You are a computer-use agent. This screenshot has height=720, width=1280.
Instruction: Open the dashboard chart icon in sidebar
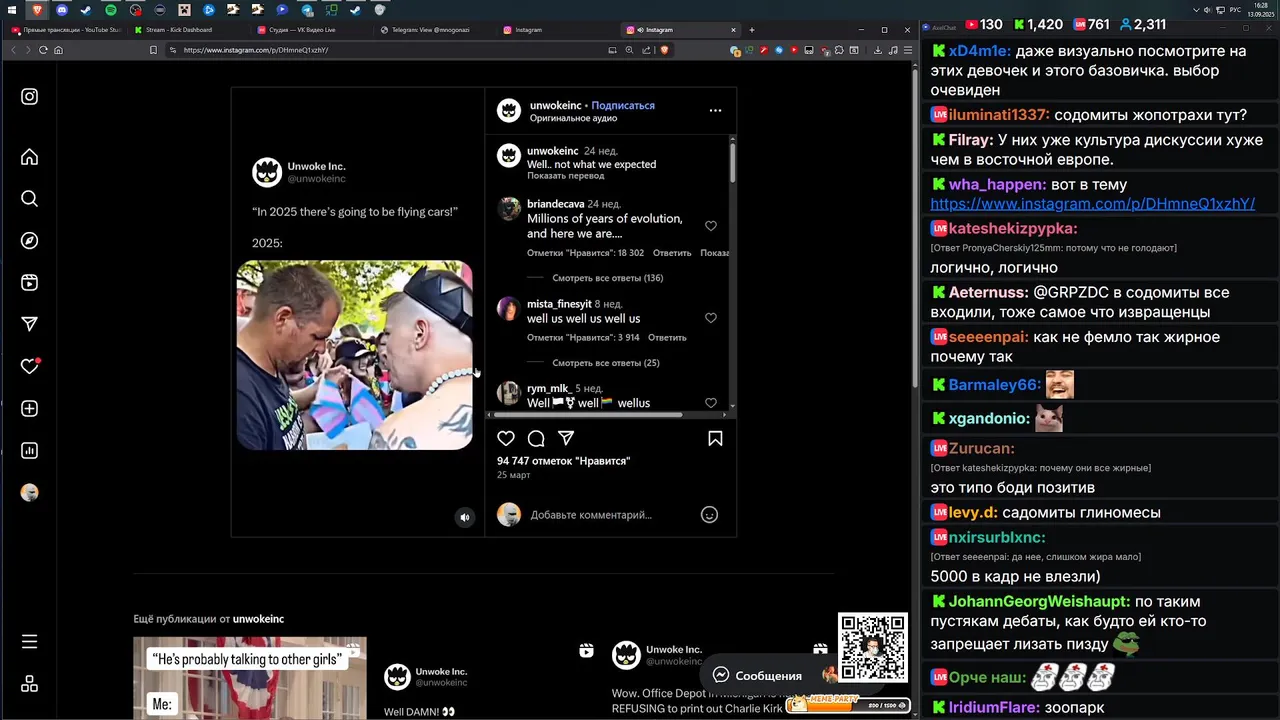pyautogui.click(x=29, y=450)
